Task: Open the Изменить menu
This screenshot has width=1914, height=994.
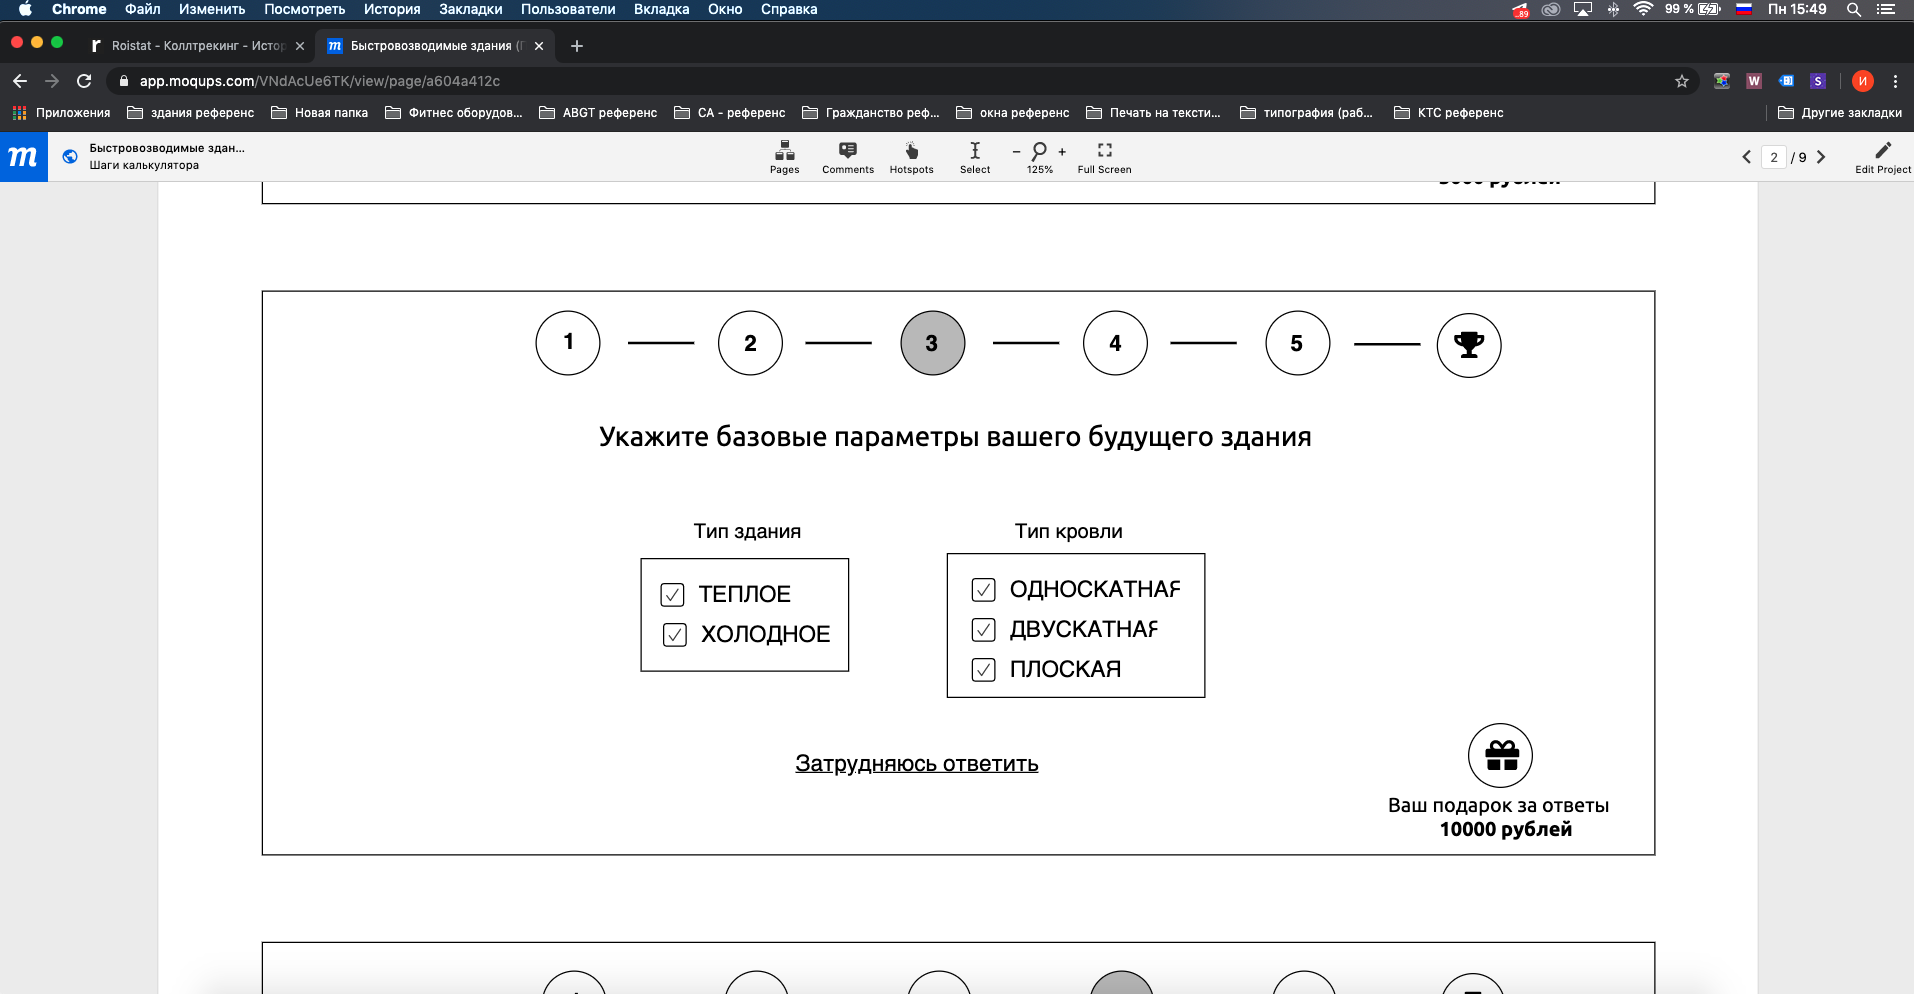Action: click(x=212, y=9)
